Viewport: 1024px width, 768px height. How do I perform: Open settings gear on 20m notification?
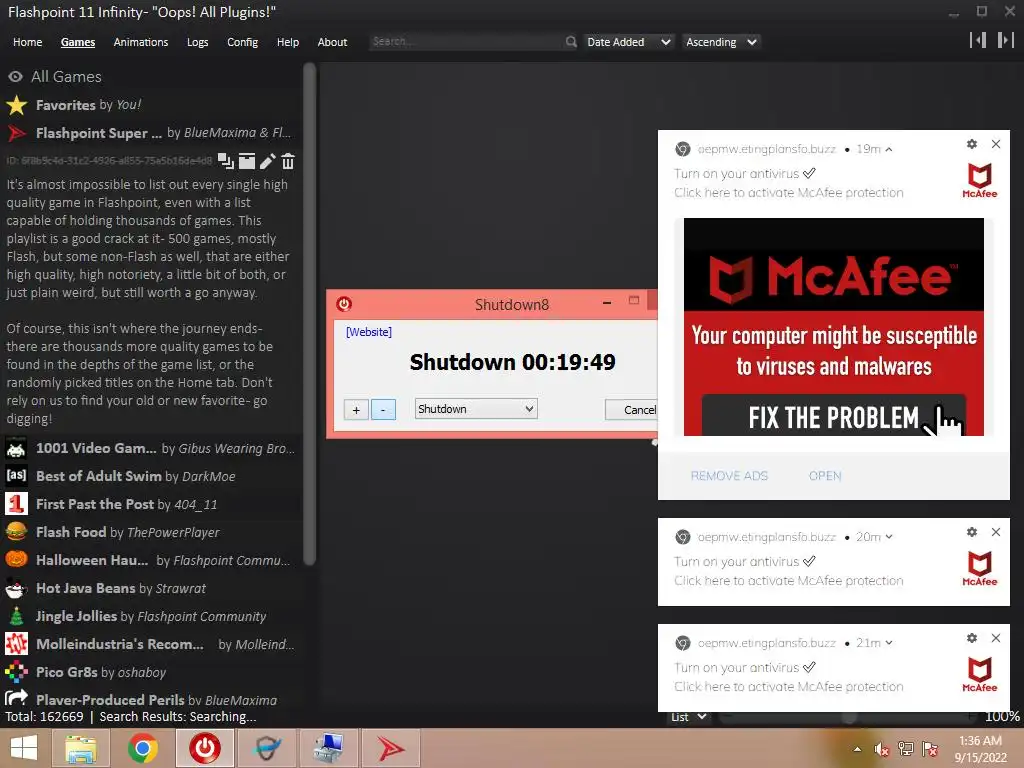[x=972, y=532]
